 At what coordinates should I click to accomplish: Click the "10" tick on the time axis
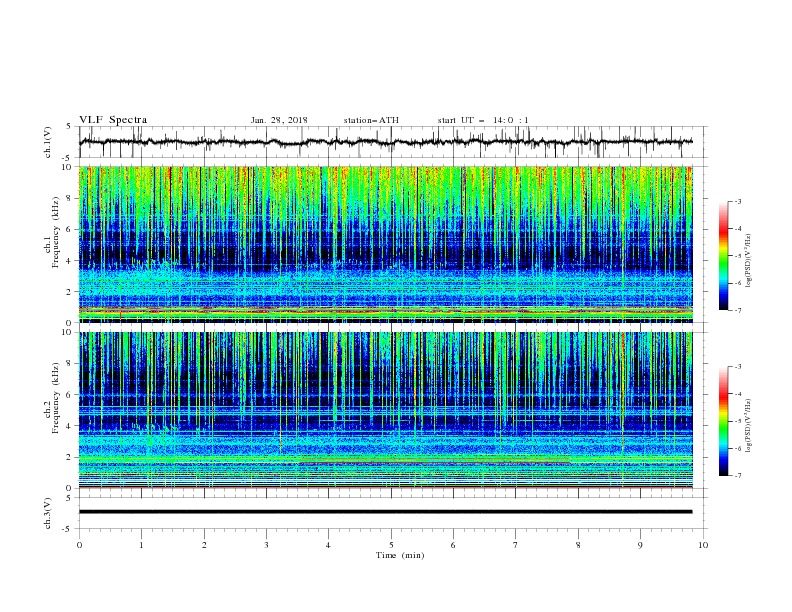tap(703, 545)
